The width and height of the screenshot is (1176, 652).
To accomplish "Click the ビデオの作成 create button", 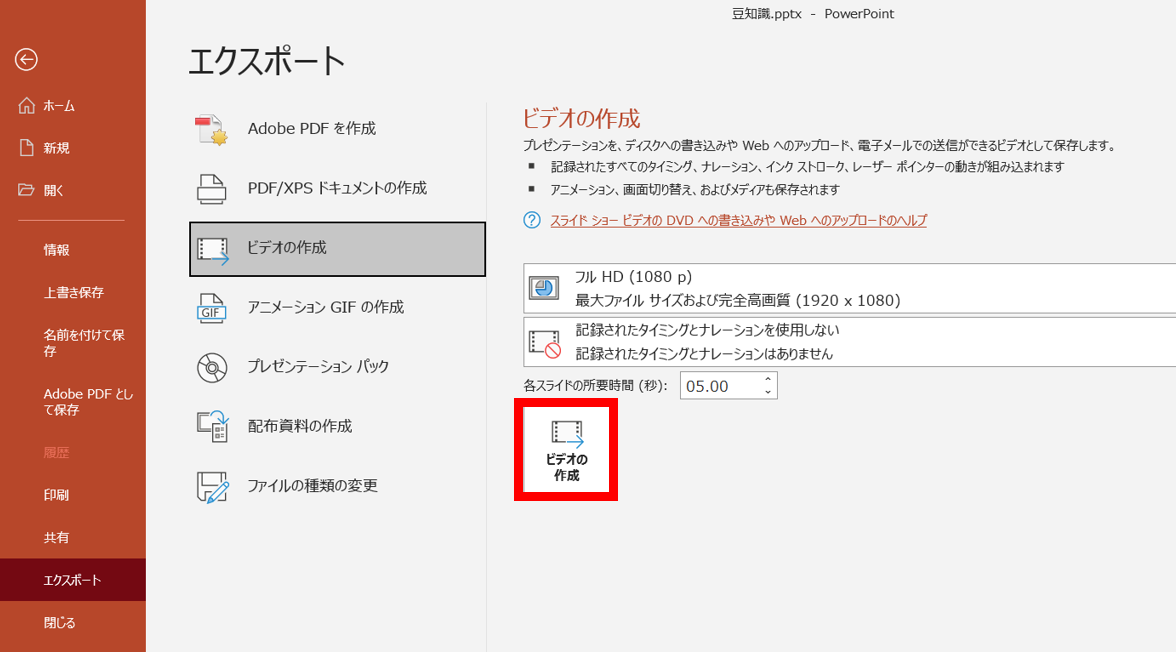I will point(566,450).
